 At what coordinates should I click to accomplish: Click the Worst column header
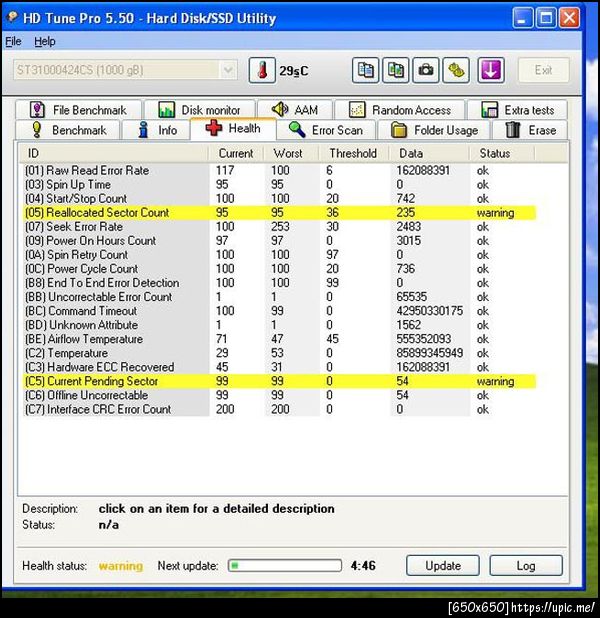coord(291,153)
